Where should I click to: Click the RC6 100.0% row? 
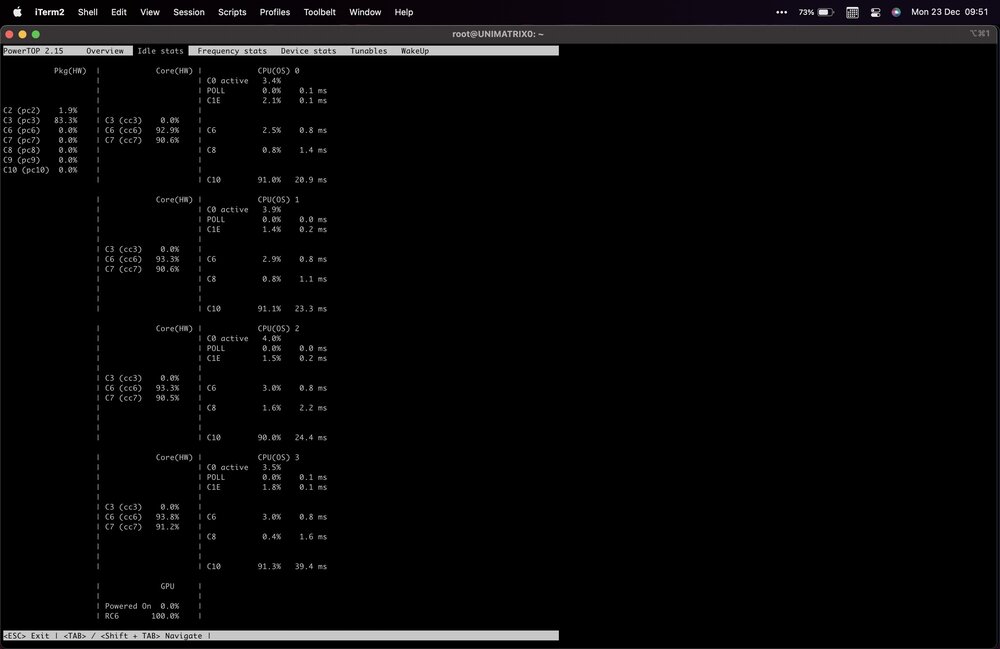coord(142,616)
